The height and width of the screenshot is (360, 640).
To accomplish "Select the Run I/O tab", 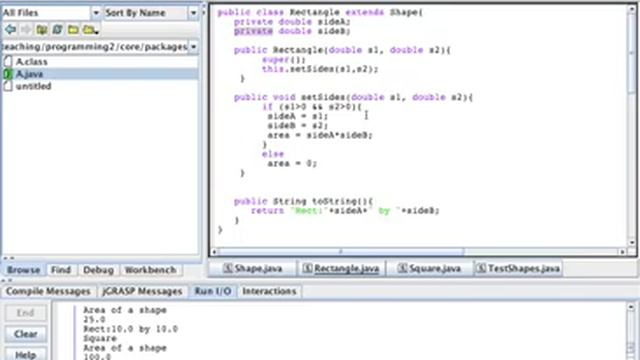I will pyautogui.click(x=213, y=291).
